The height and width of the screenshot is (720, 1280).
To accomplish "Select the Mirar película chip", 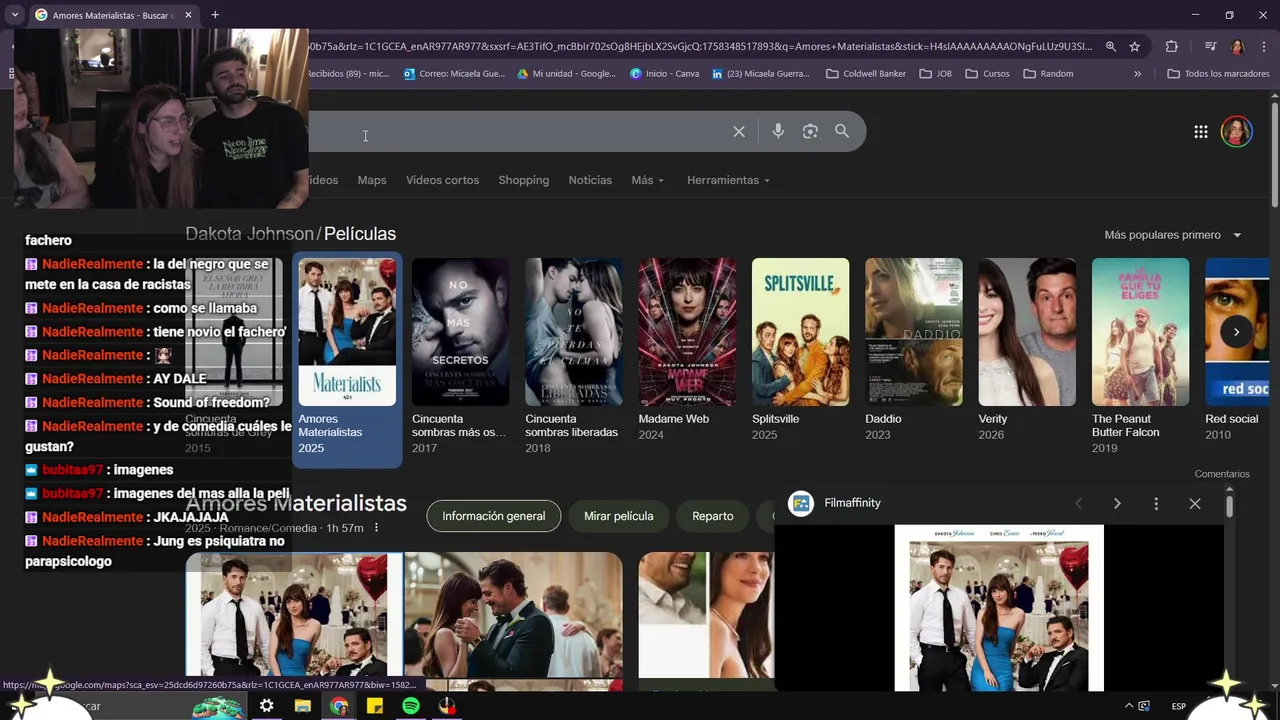I will (619, 516).
